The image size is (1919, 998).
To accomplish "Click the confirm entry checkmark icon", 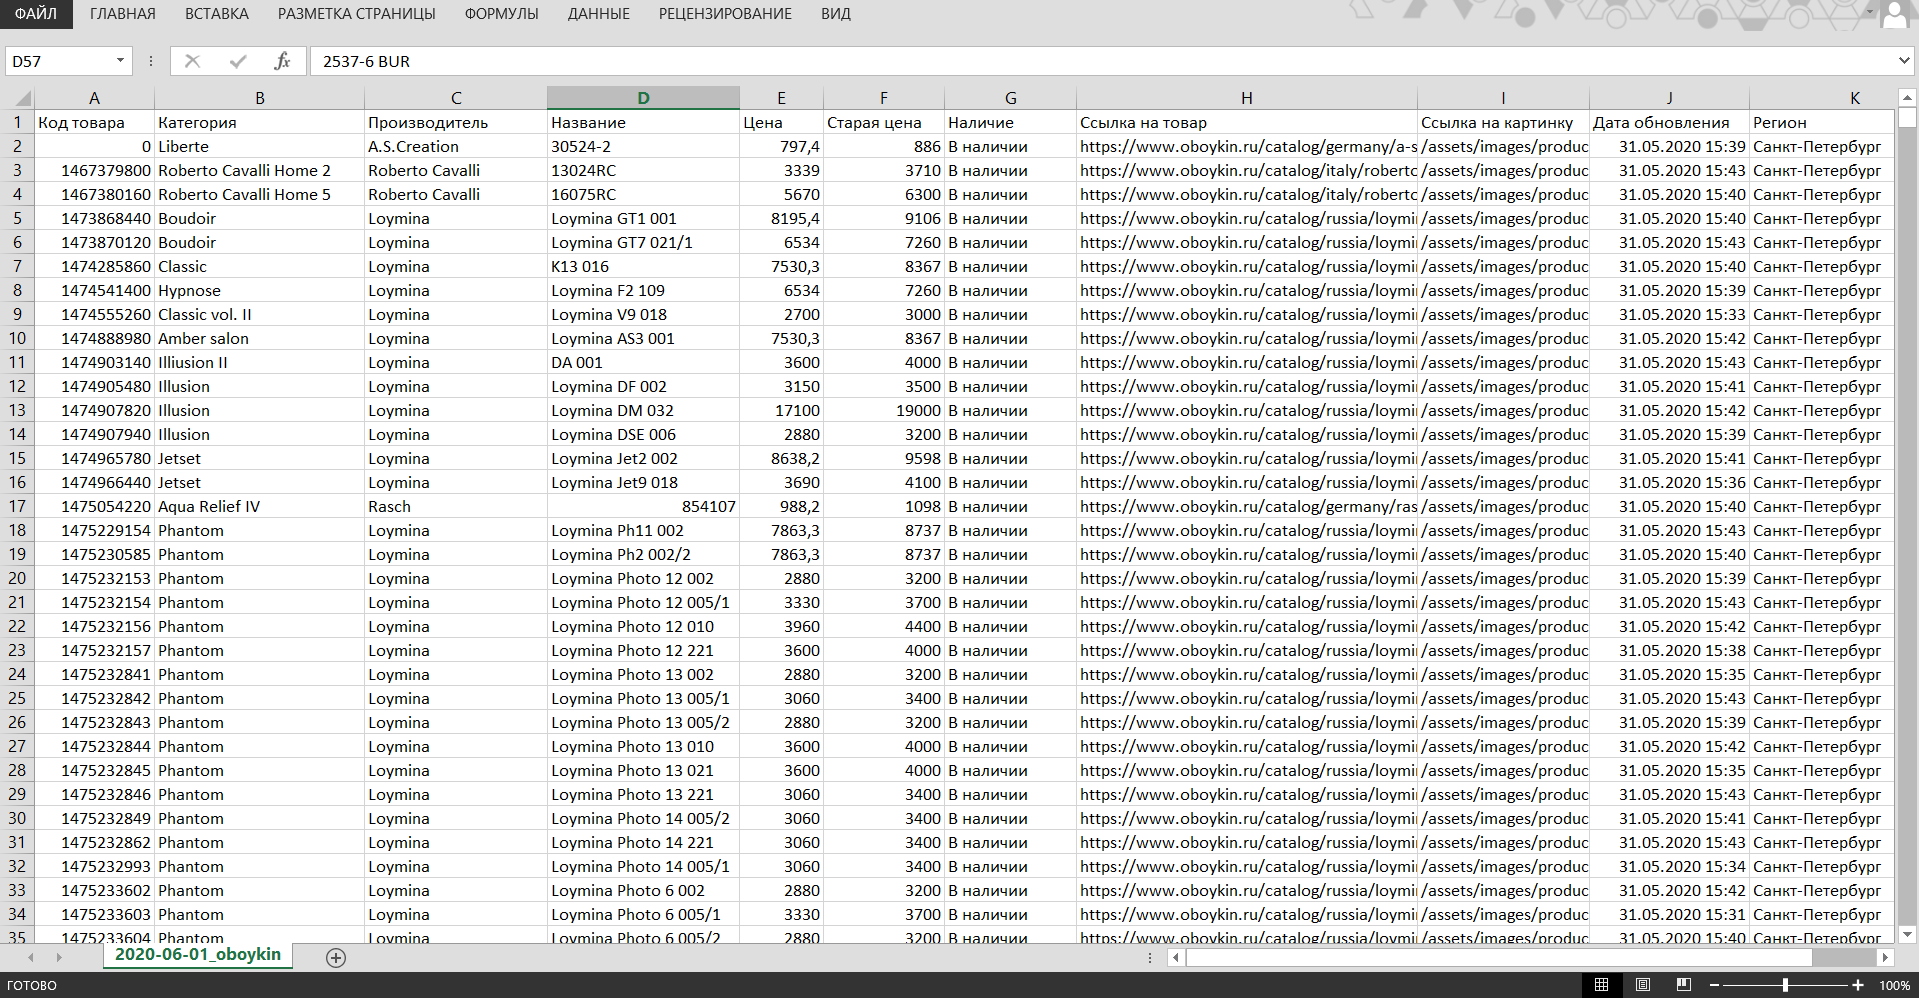I will (x=238, y=61).
